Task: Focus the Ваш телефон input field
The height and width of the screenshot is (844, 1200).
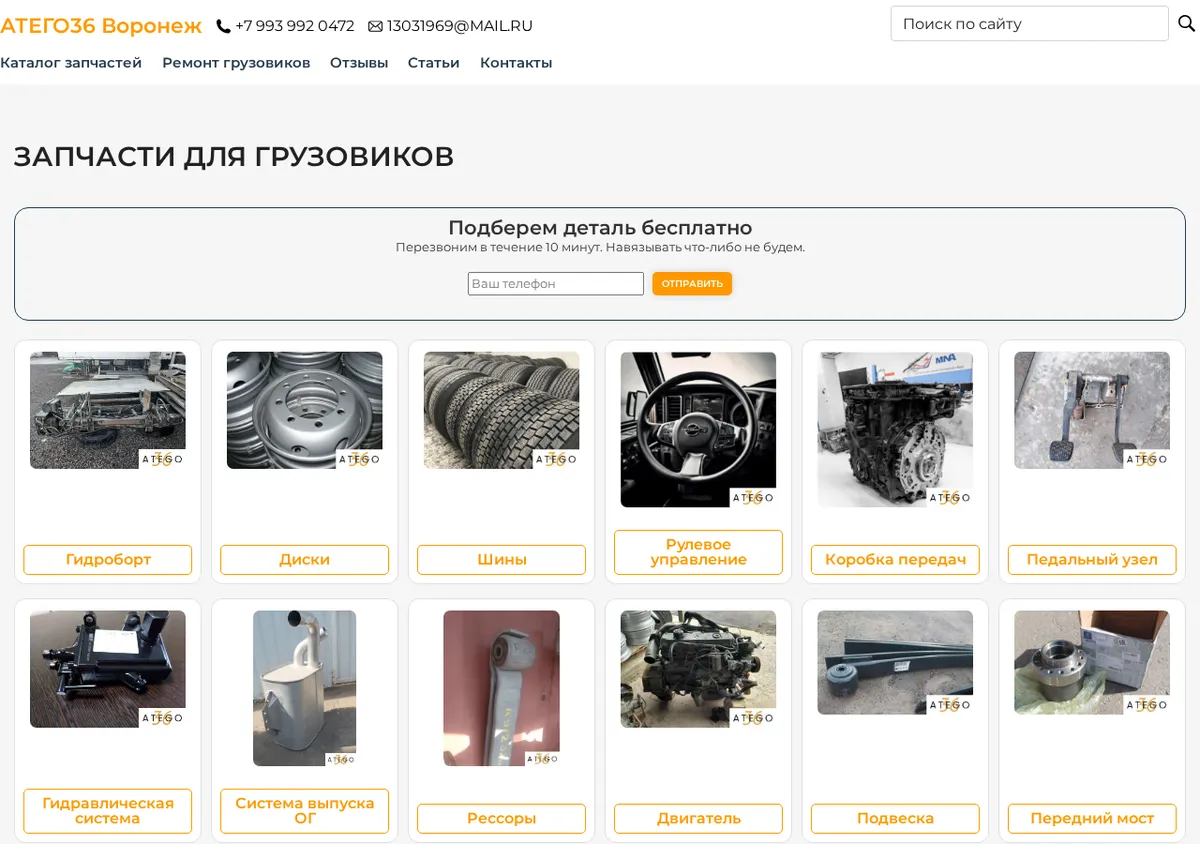Action: point(556,284)
